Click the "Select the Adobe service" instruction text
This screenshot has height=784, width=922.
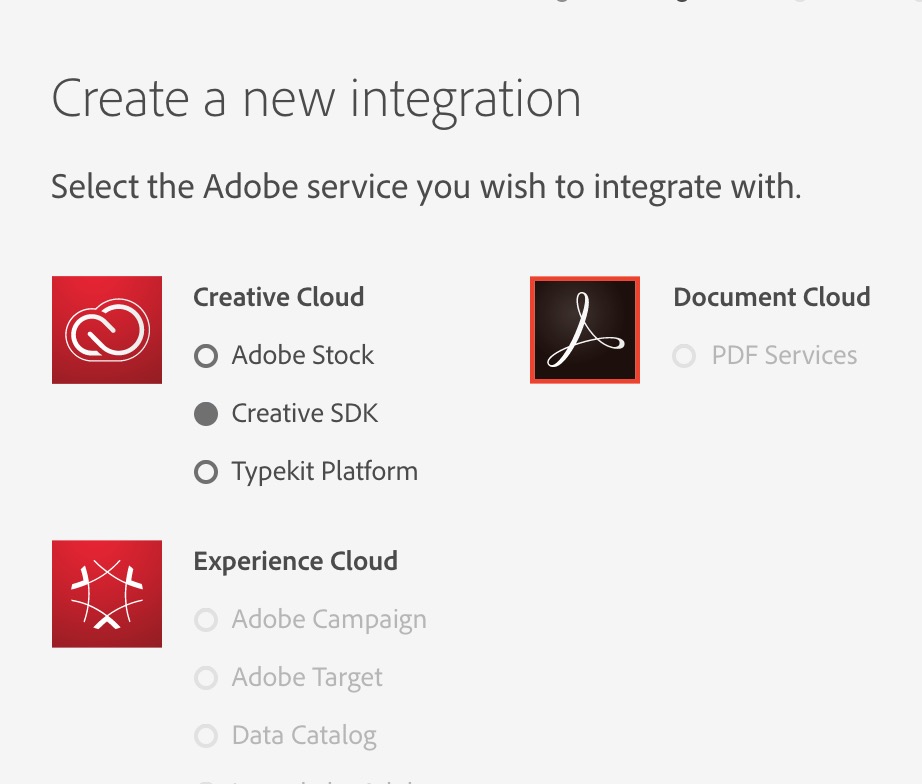426,188
